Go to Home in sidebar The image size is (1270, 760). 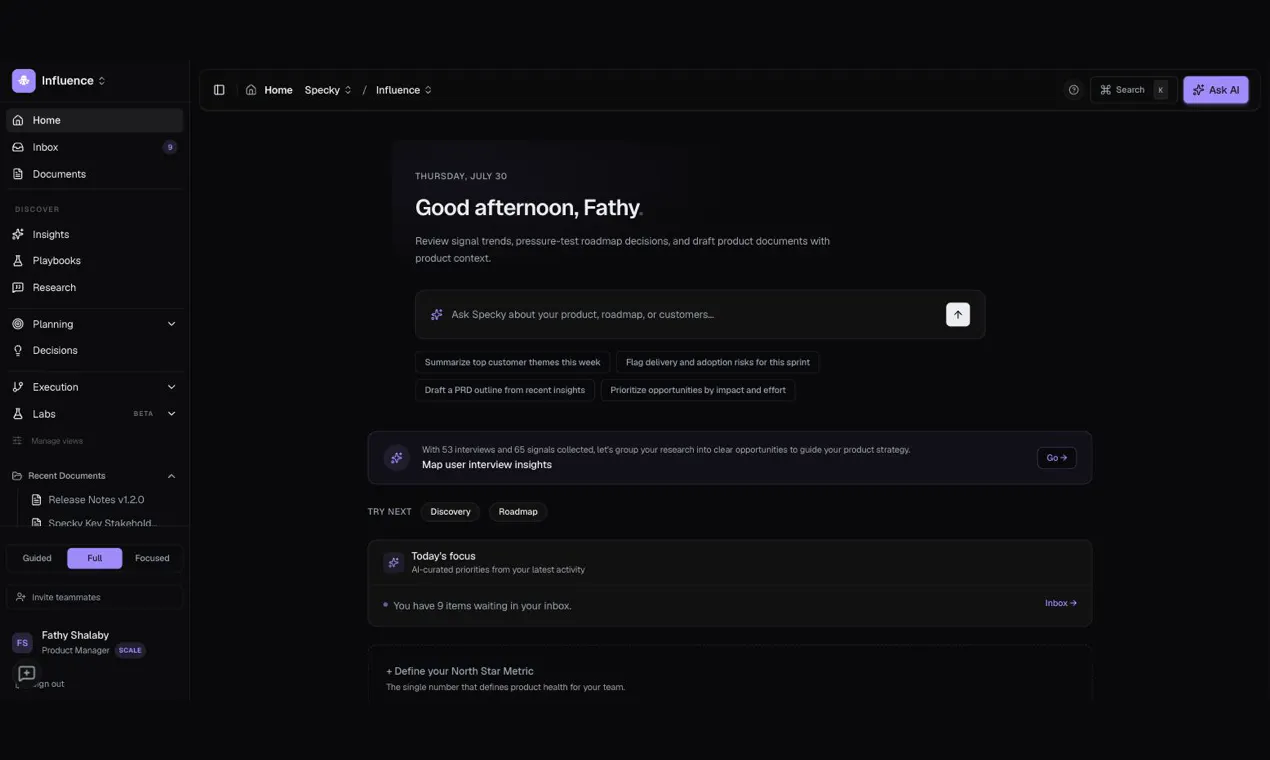95,120
